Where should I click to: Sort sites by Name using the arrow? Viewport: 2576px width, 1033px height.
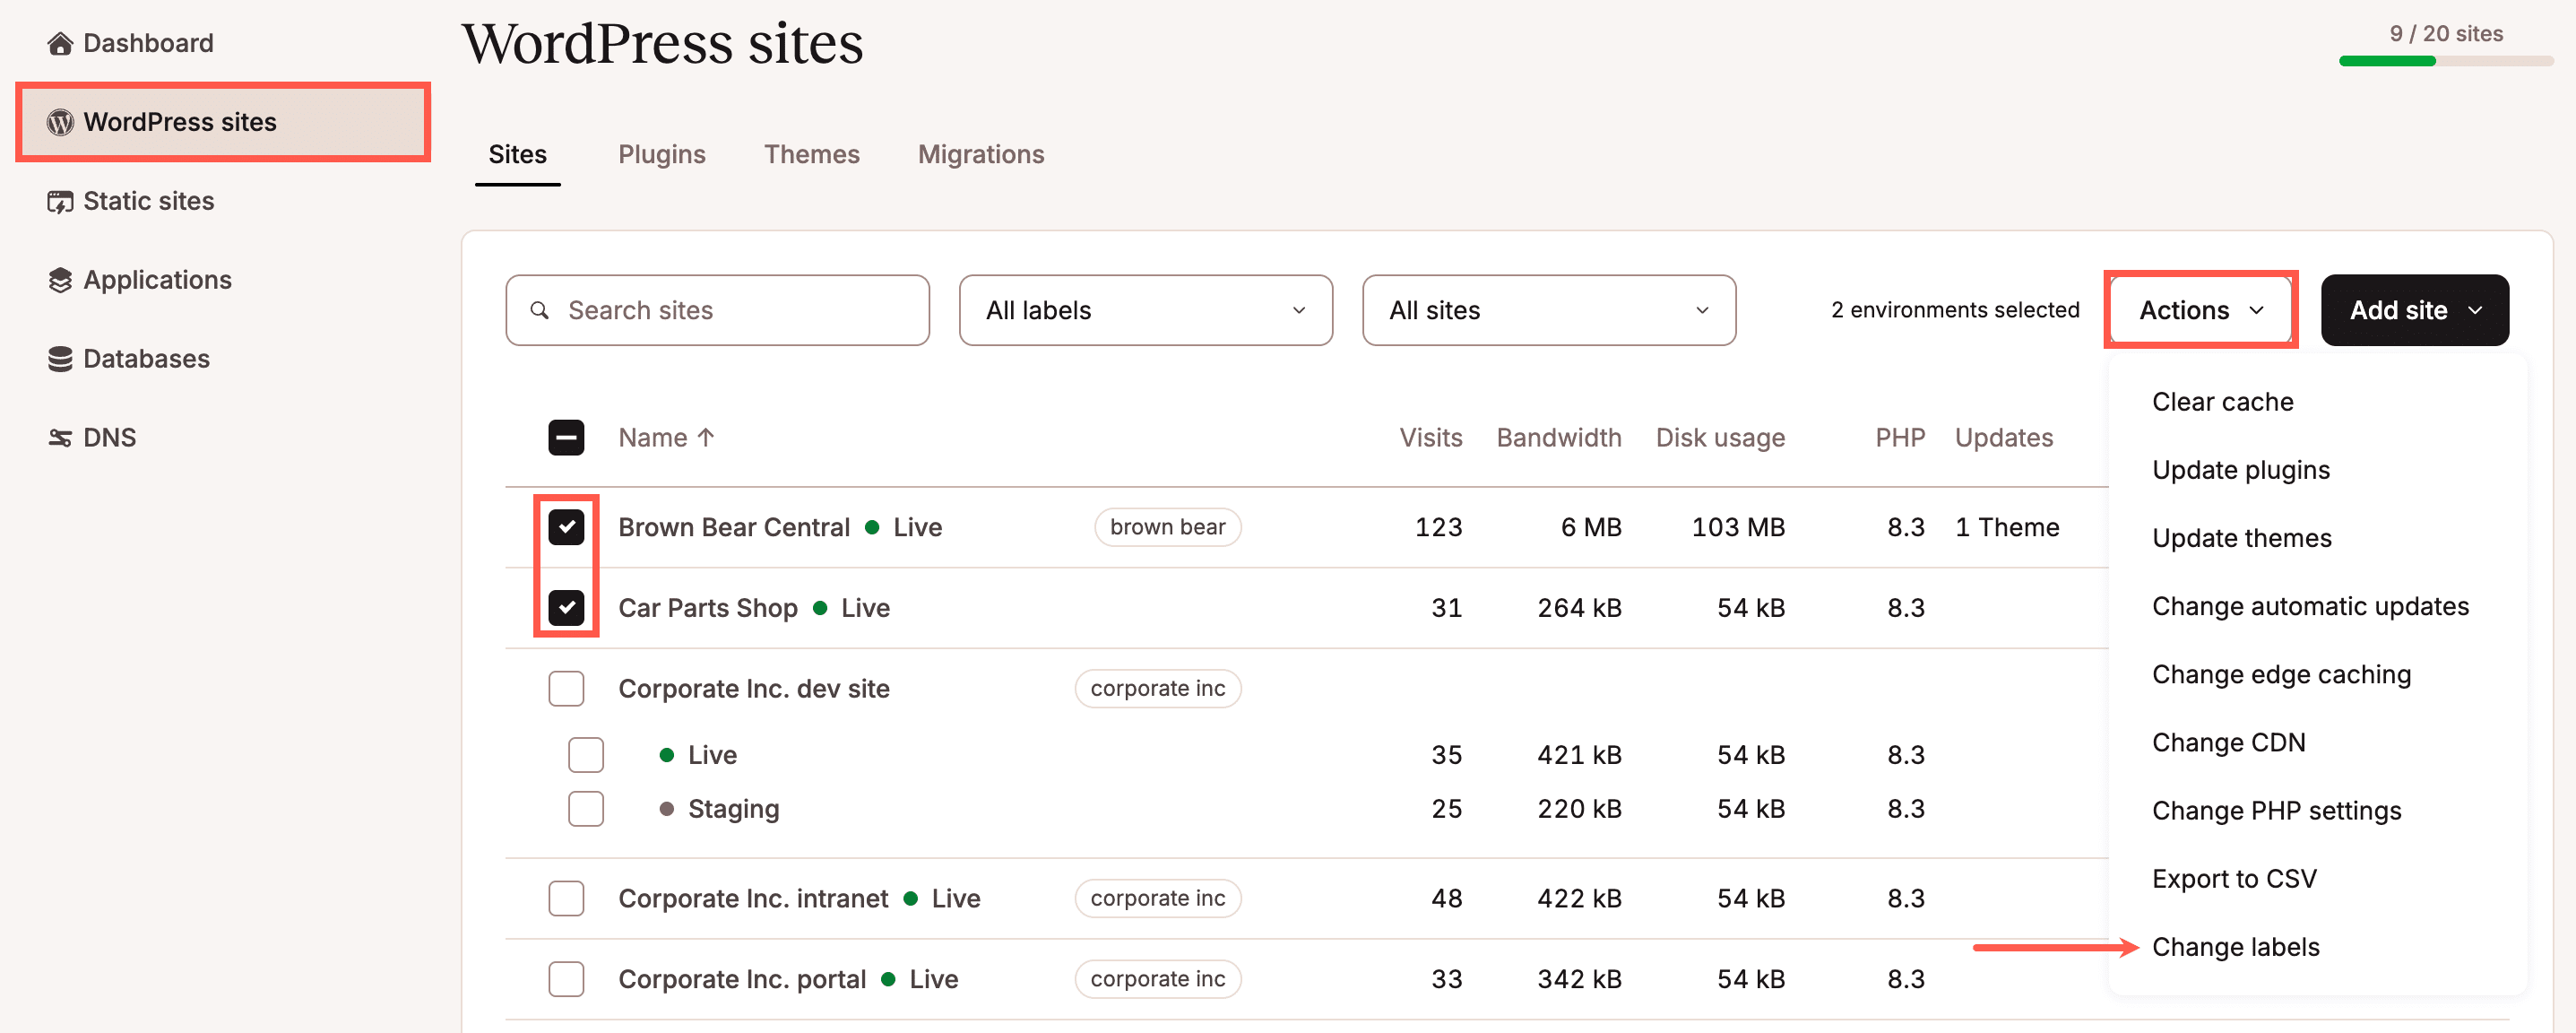(707, 437)
